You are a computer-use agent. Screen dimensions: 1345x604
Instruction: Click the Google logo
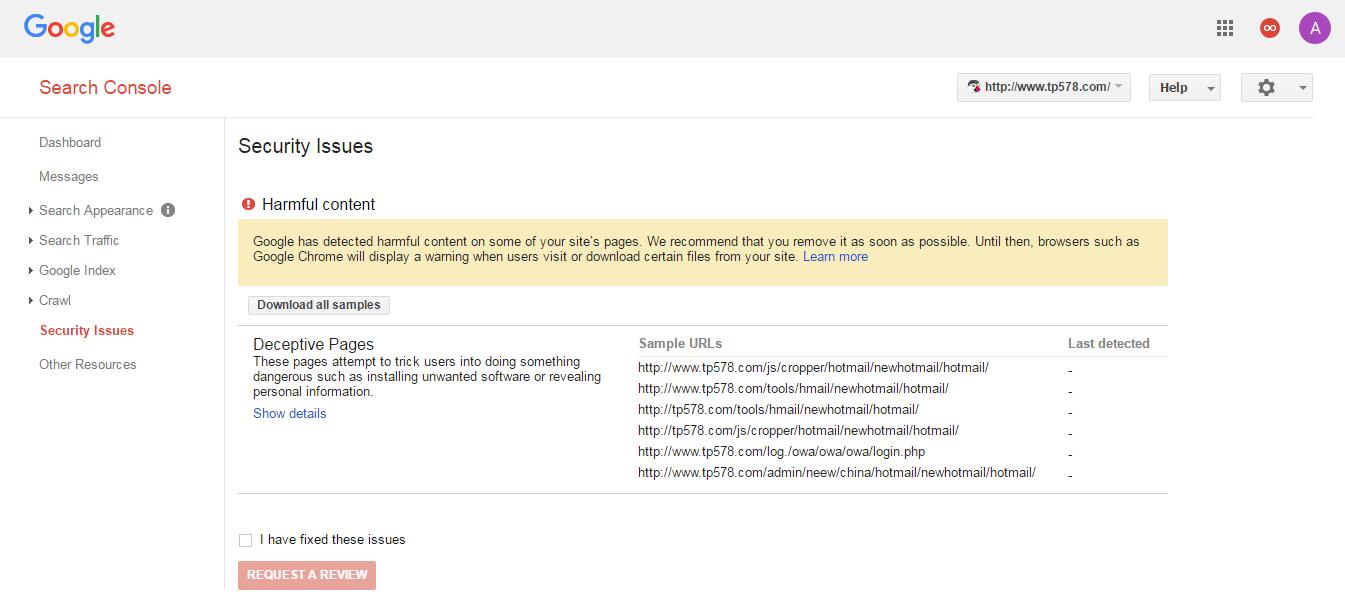pyautogui.click(x=69, y=28)
